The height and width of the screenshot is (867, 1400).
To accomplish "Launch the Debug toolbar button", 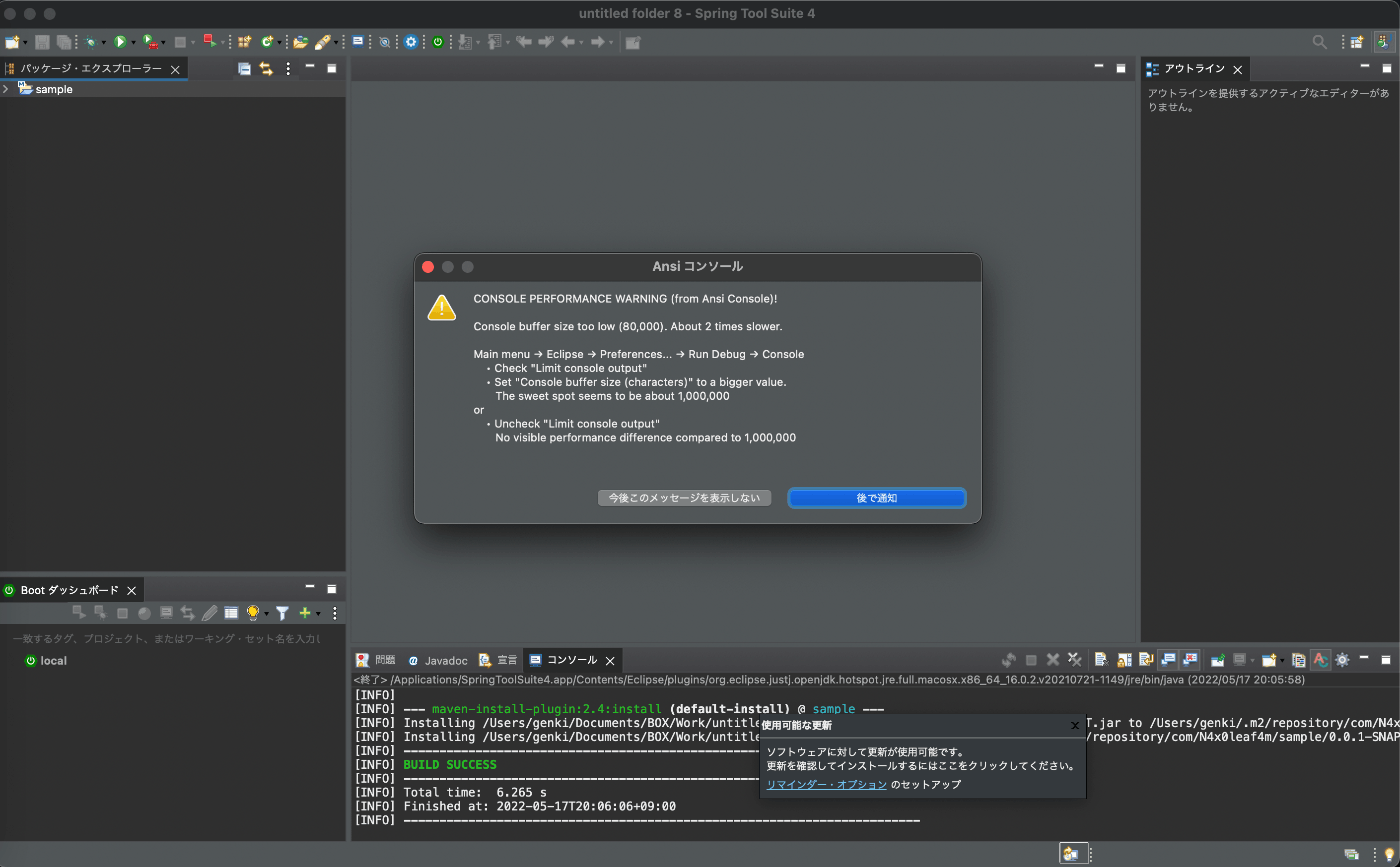I will coord(91,42).
